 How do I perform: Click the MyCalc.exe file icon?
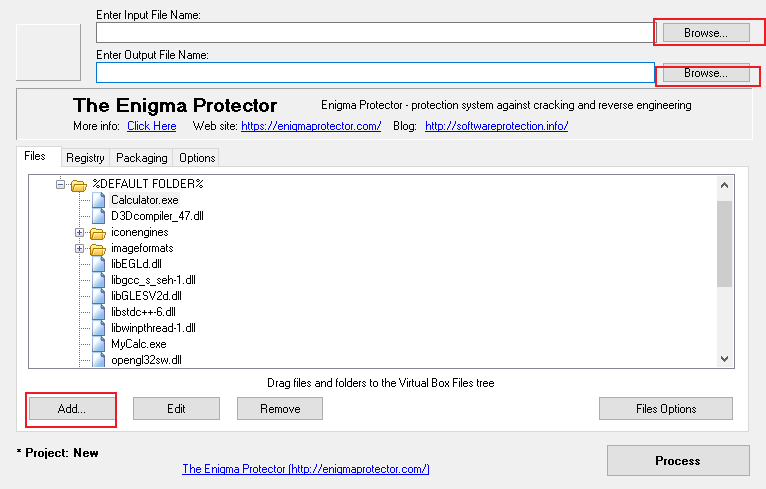tap(99, 344)
